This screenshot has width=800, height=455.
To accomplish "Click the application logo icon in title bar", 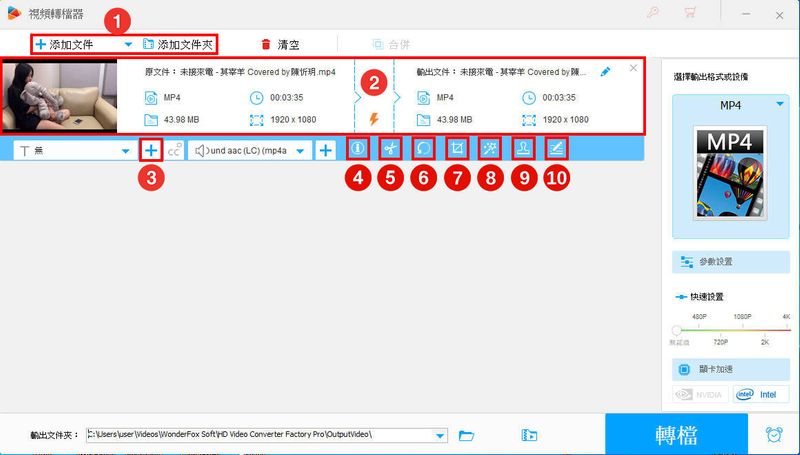I will (14, 13).
